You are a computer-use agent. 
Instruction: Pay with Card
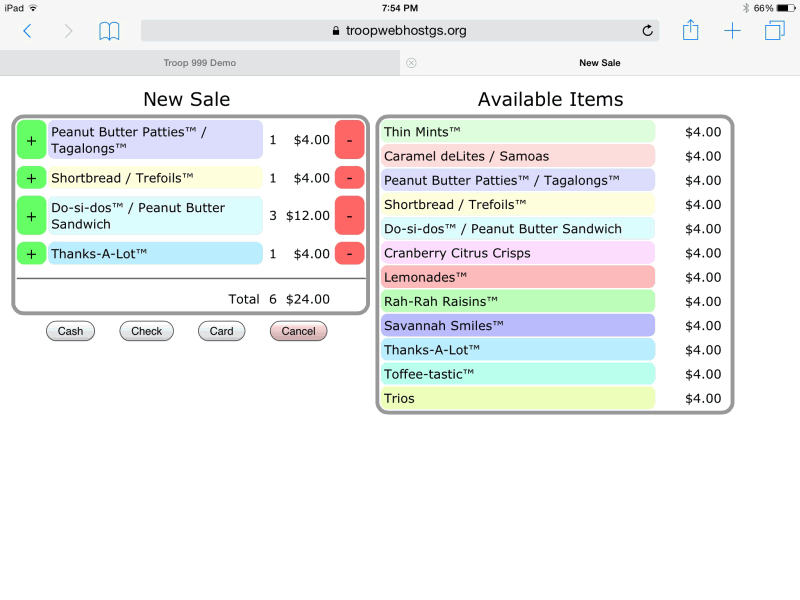pos(221,331)
